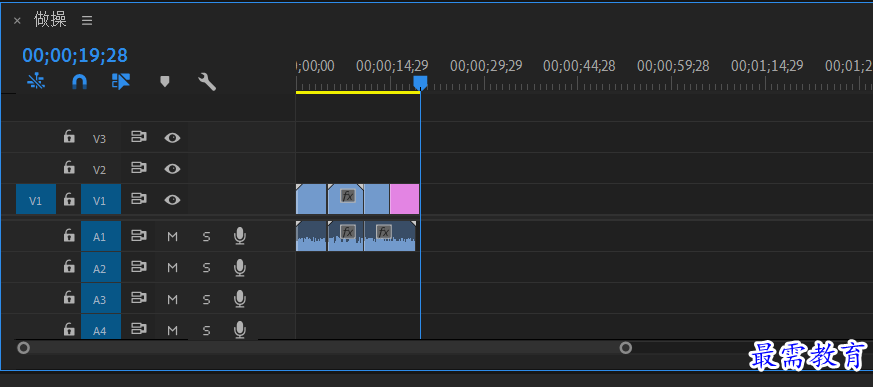Toggle V1 track targeting button

(101, 200)
